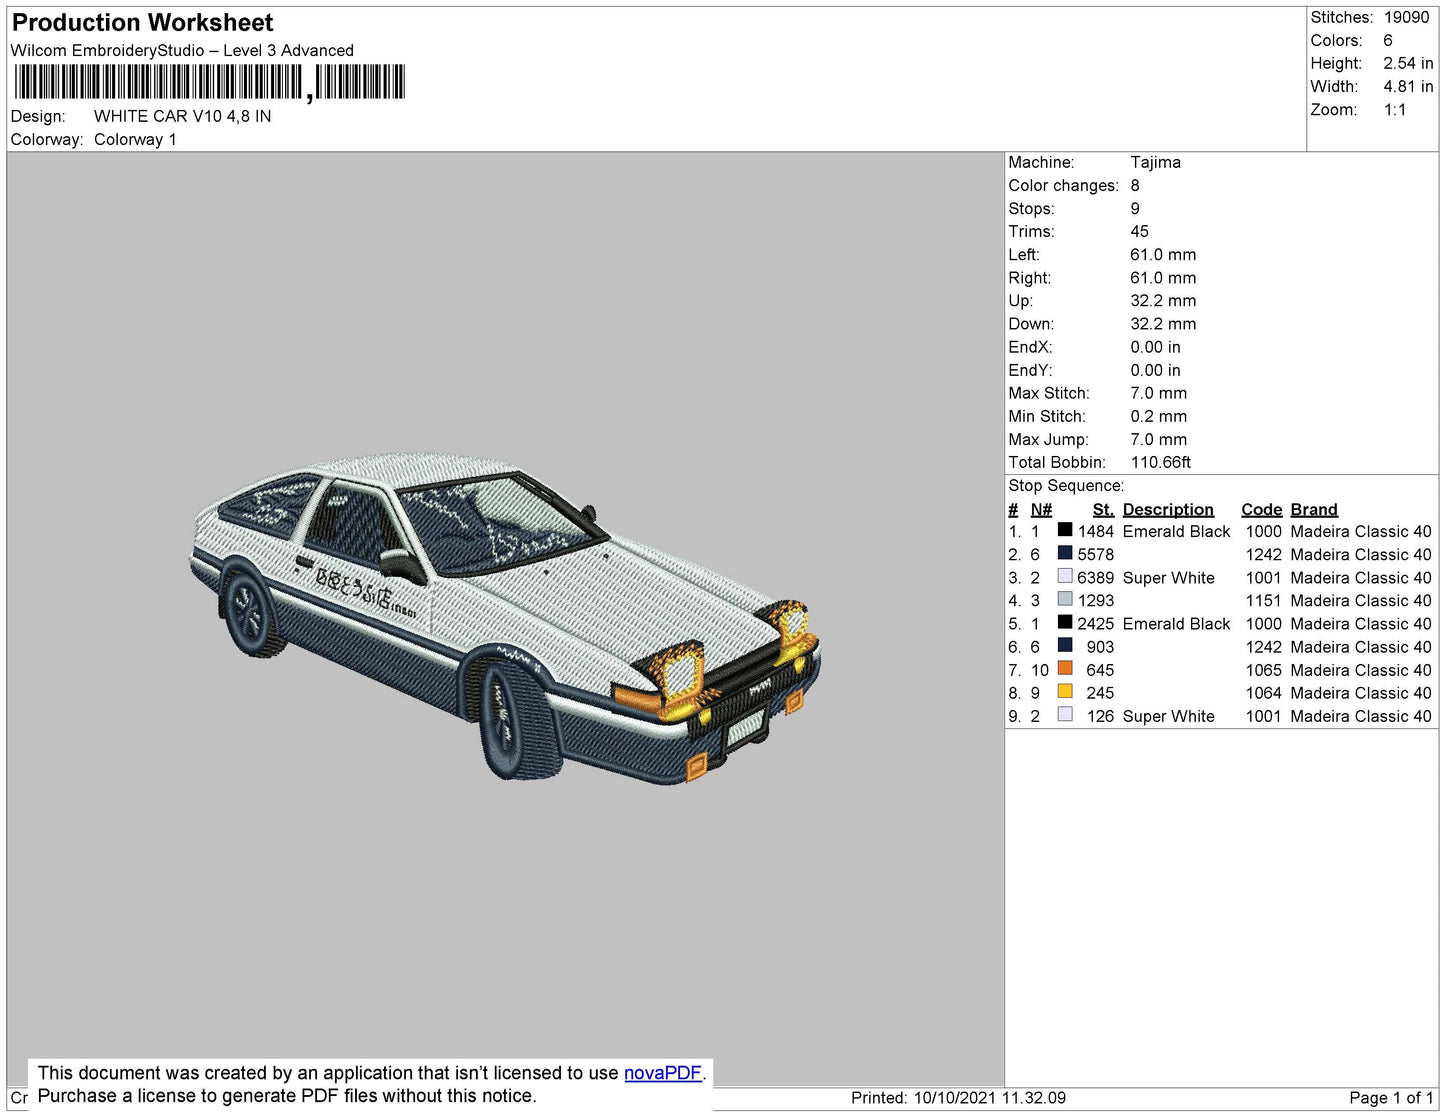The height and width of the screenshot is (1117, 1445).
Task: Click the 'St.' column header
Action: click(1103, 509)
